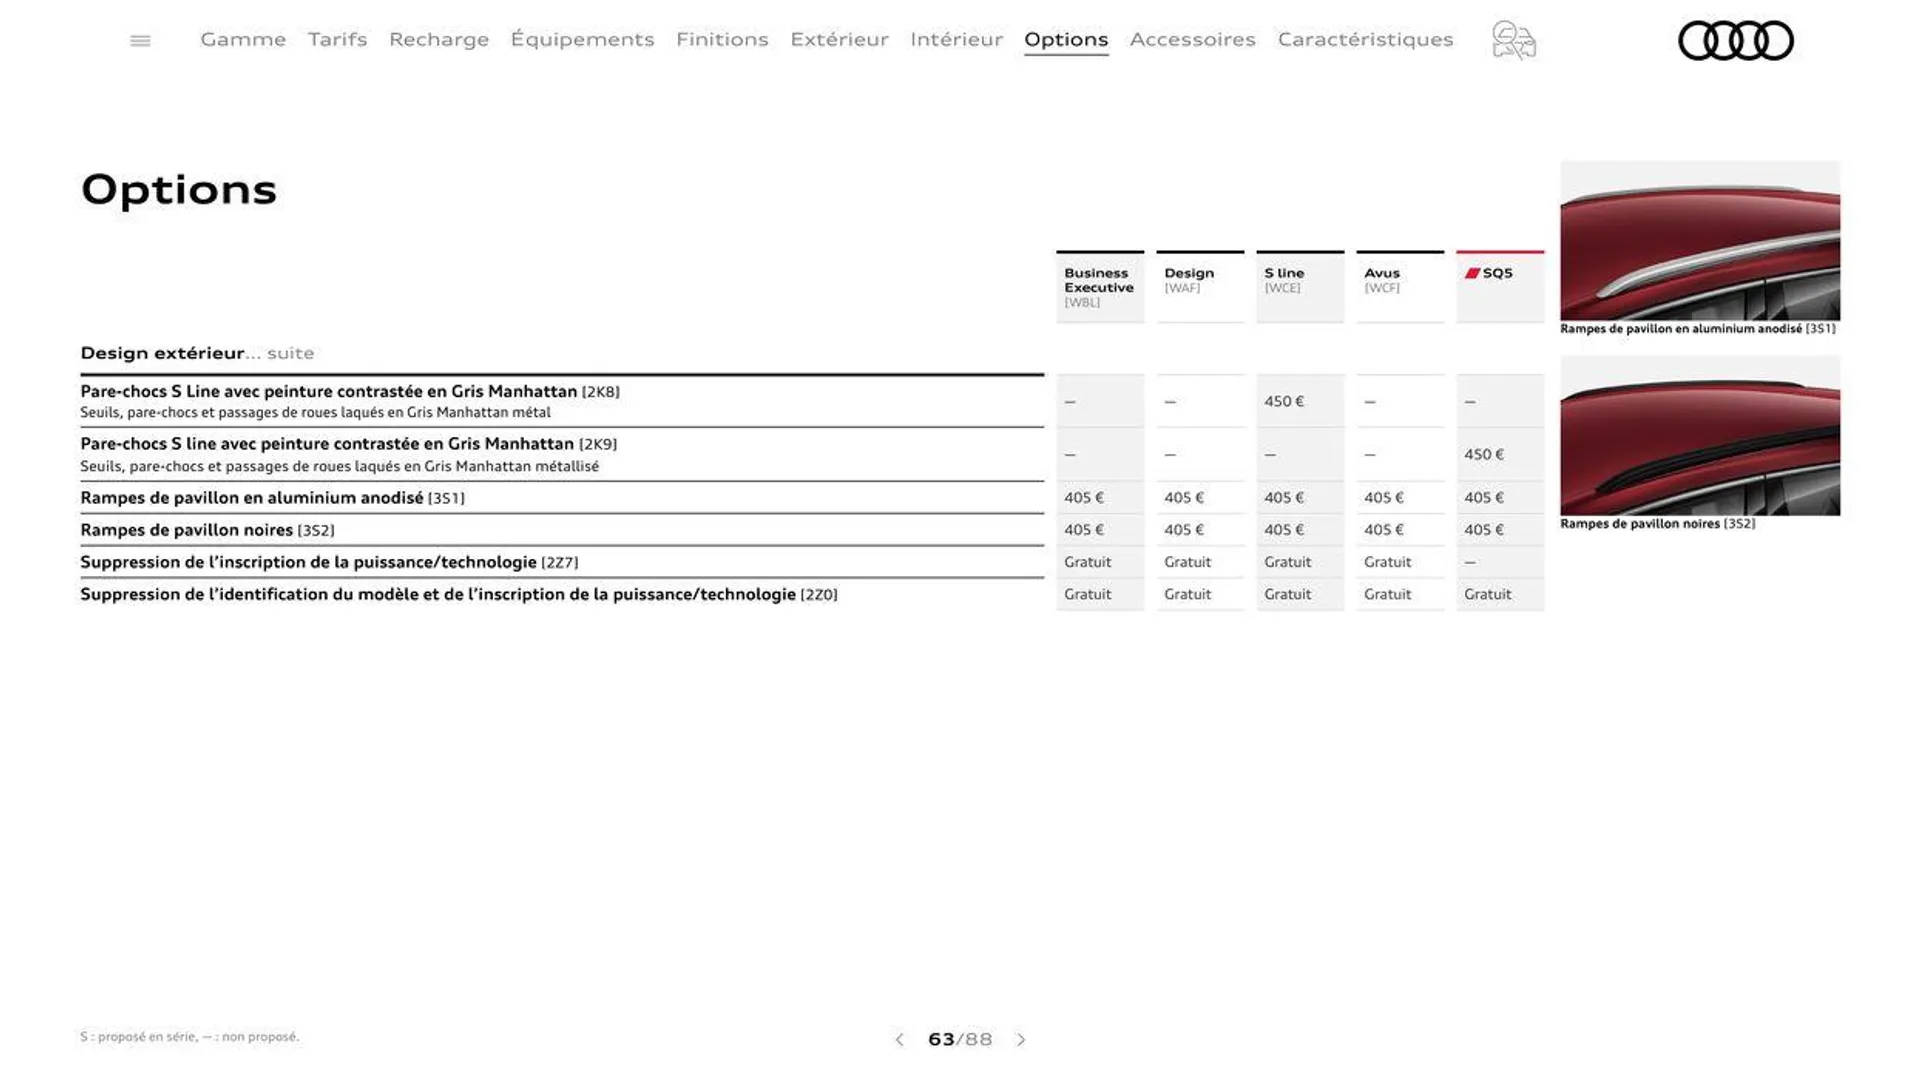Open the hamburger menu icon

click(x=140, y=41)
